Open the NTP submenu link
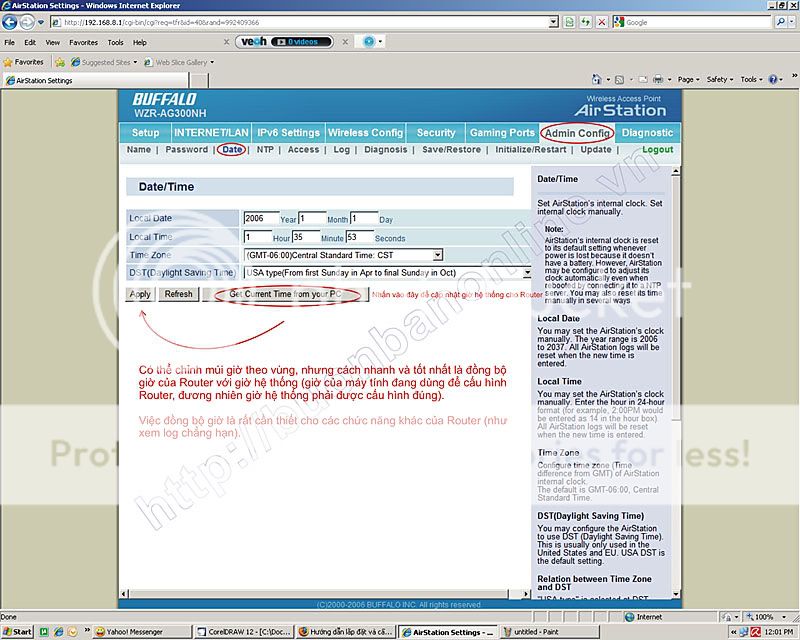800x640 pixels. pos(265,150)
